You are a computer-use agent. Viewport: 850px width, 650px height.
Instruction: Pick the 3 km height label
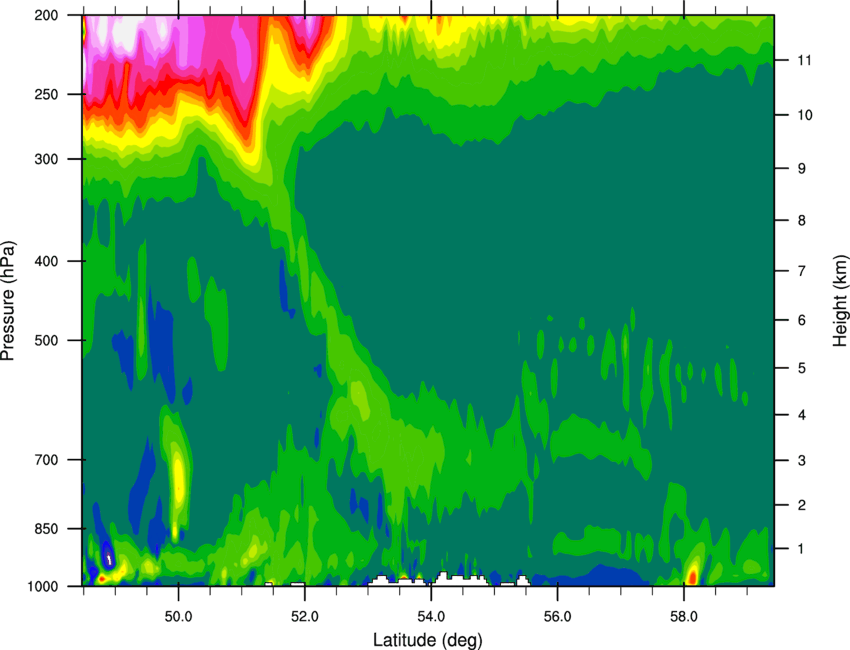point(802,461)
